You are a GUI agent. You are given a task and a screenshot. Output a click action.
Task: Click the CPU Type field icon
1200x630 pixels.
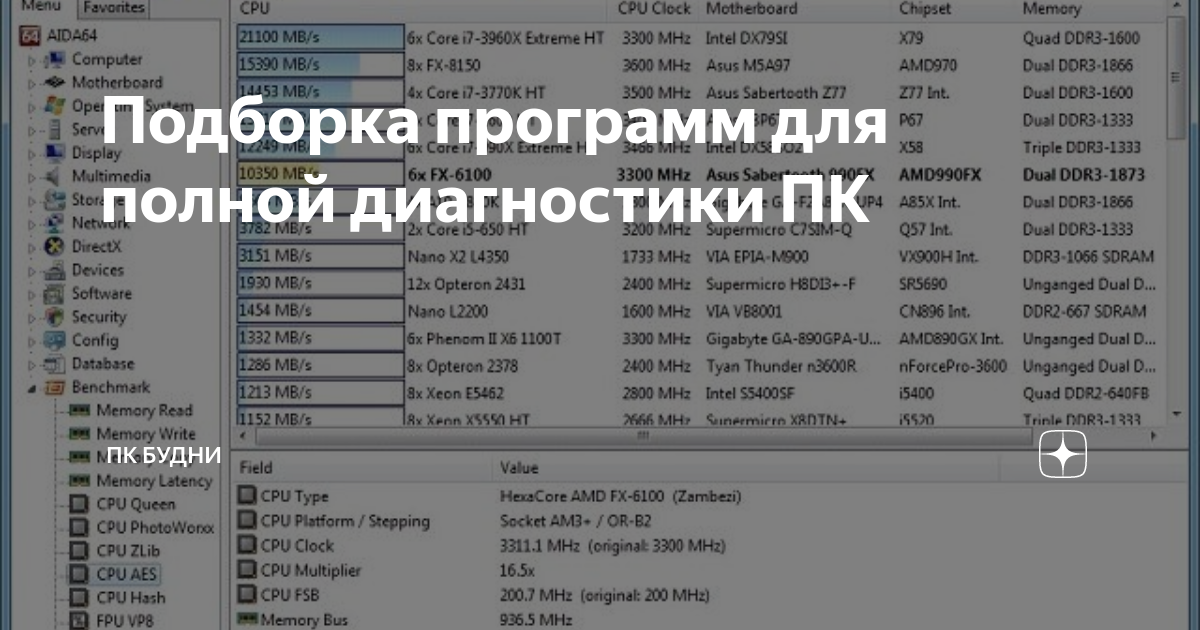point(246,496)
